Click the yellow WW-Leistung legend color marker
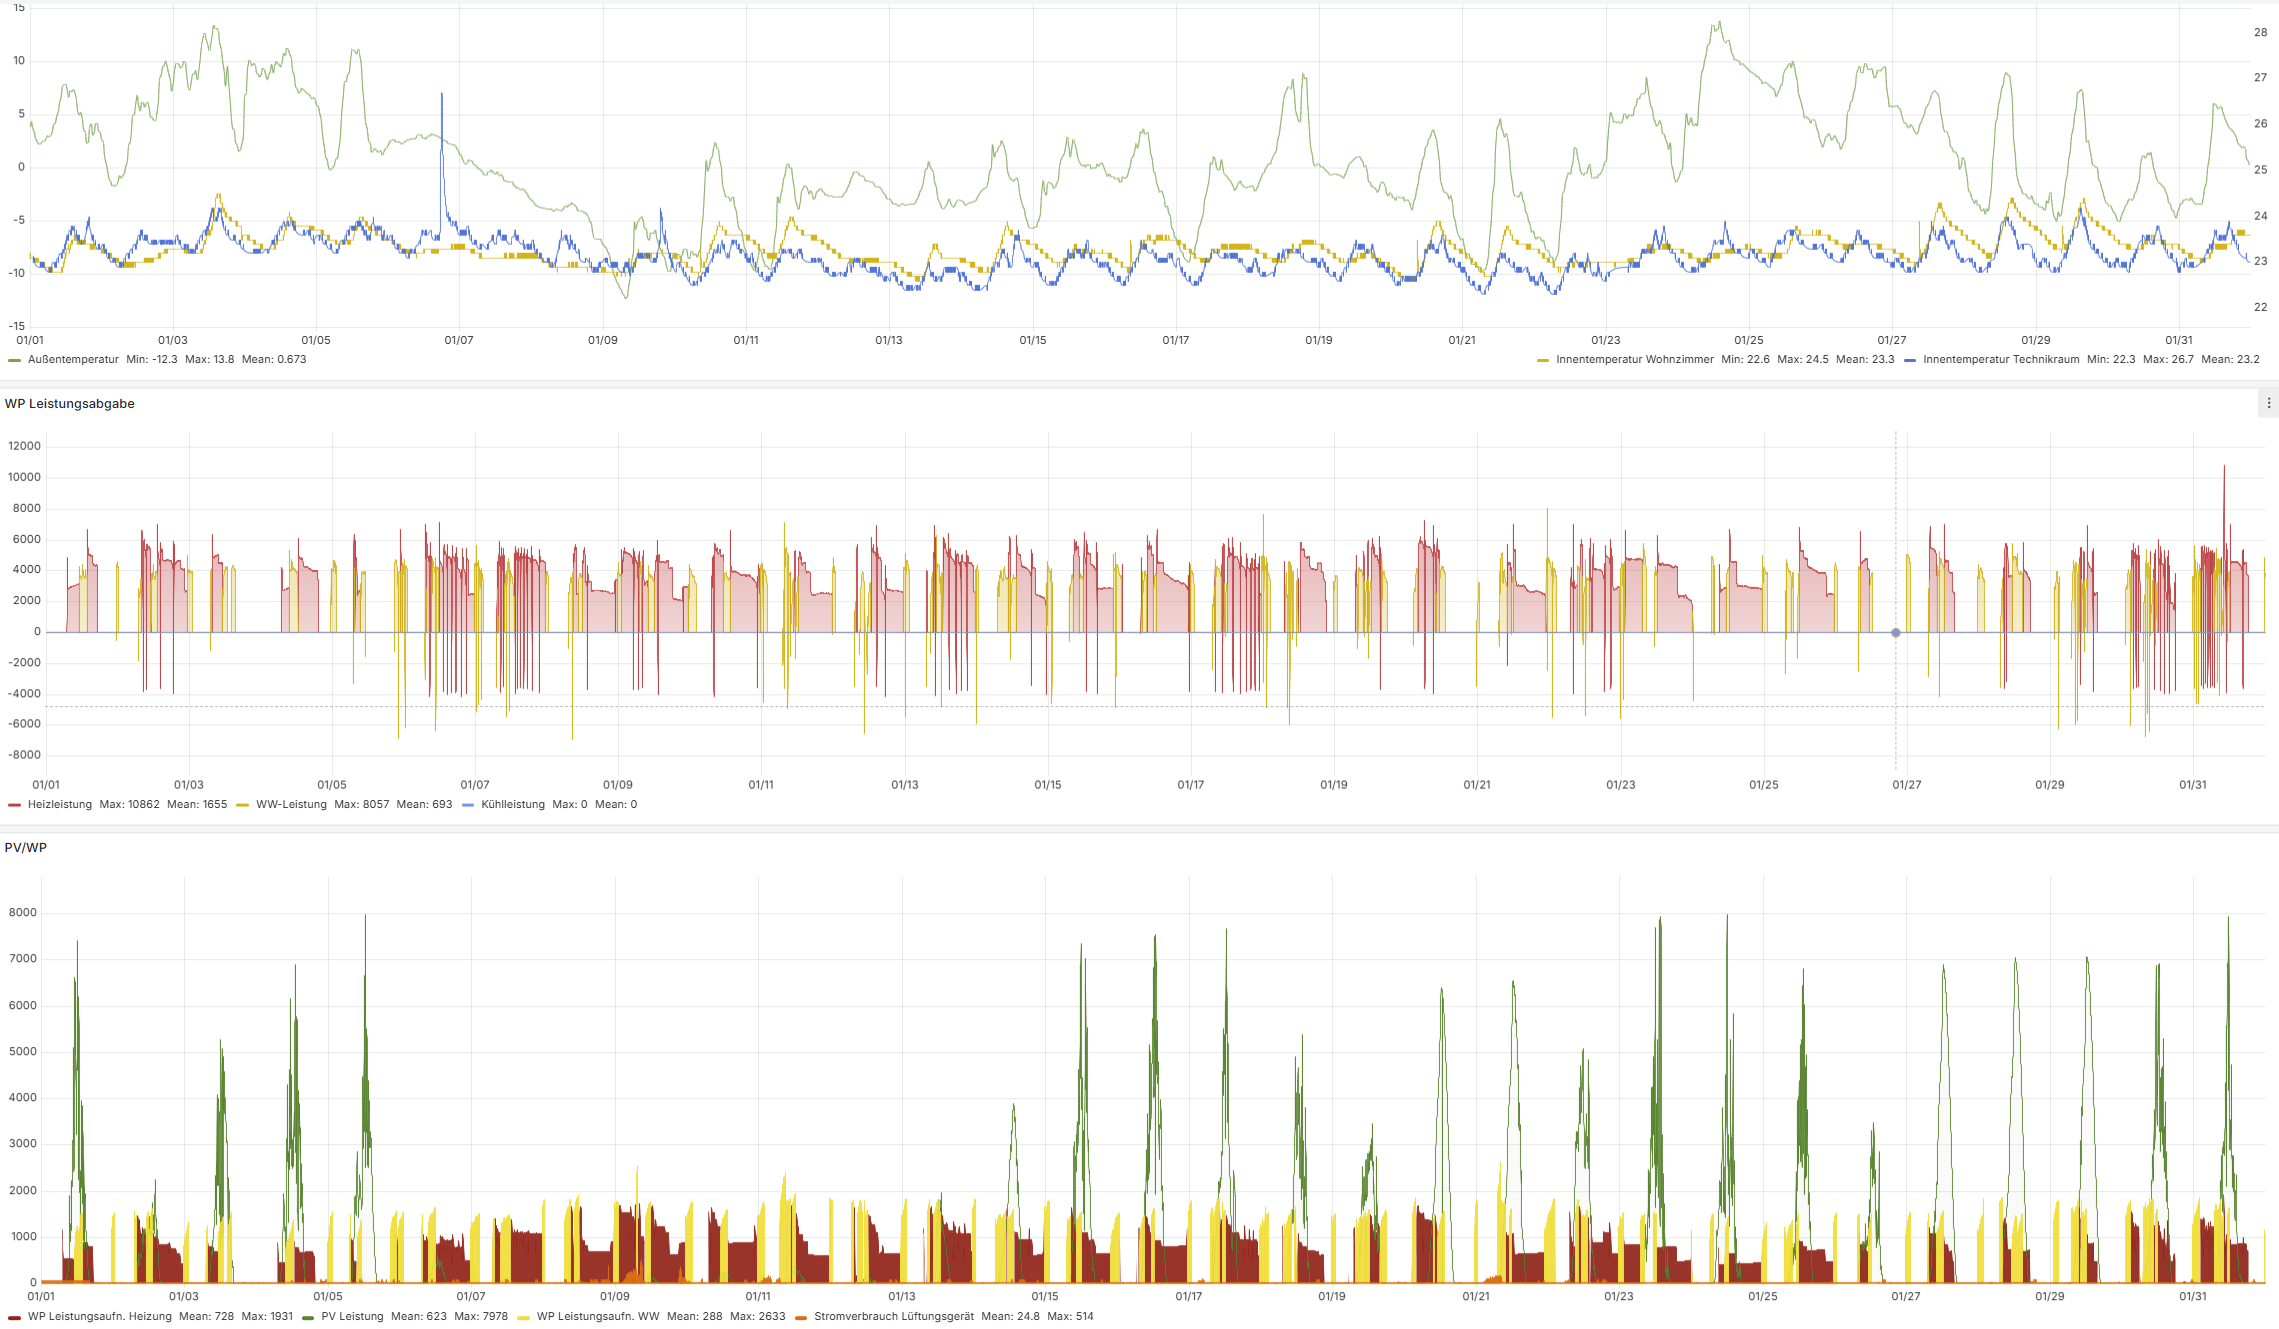This screenshot has width=2279, height=1329. 242,805
